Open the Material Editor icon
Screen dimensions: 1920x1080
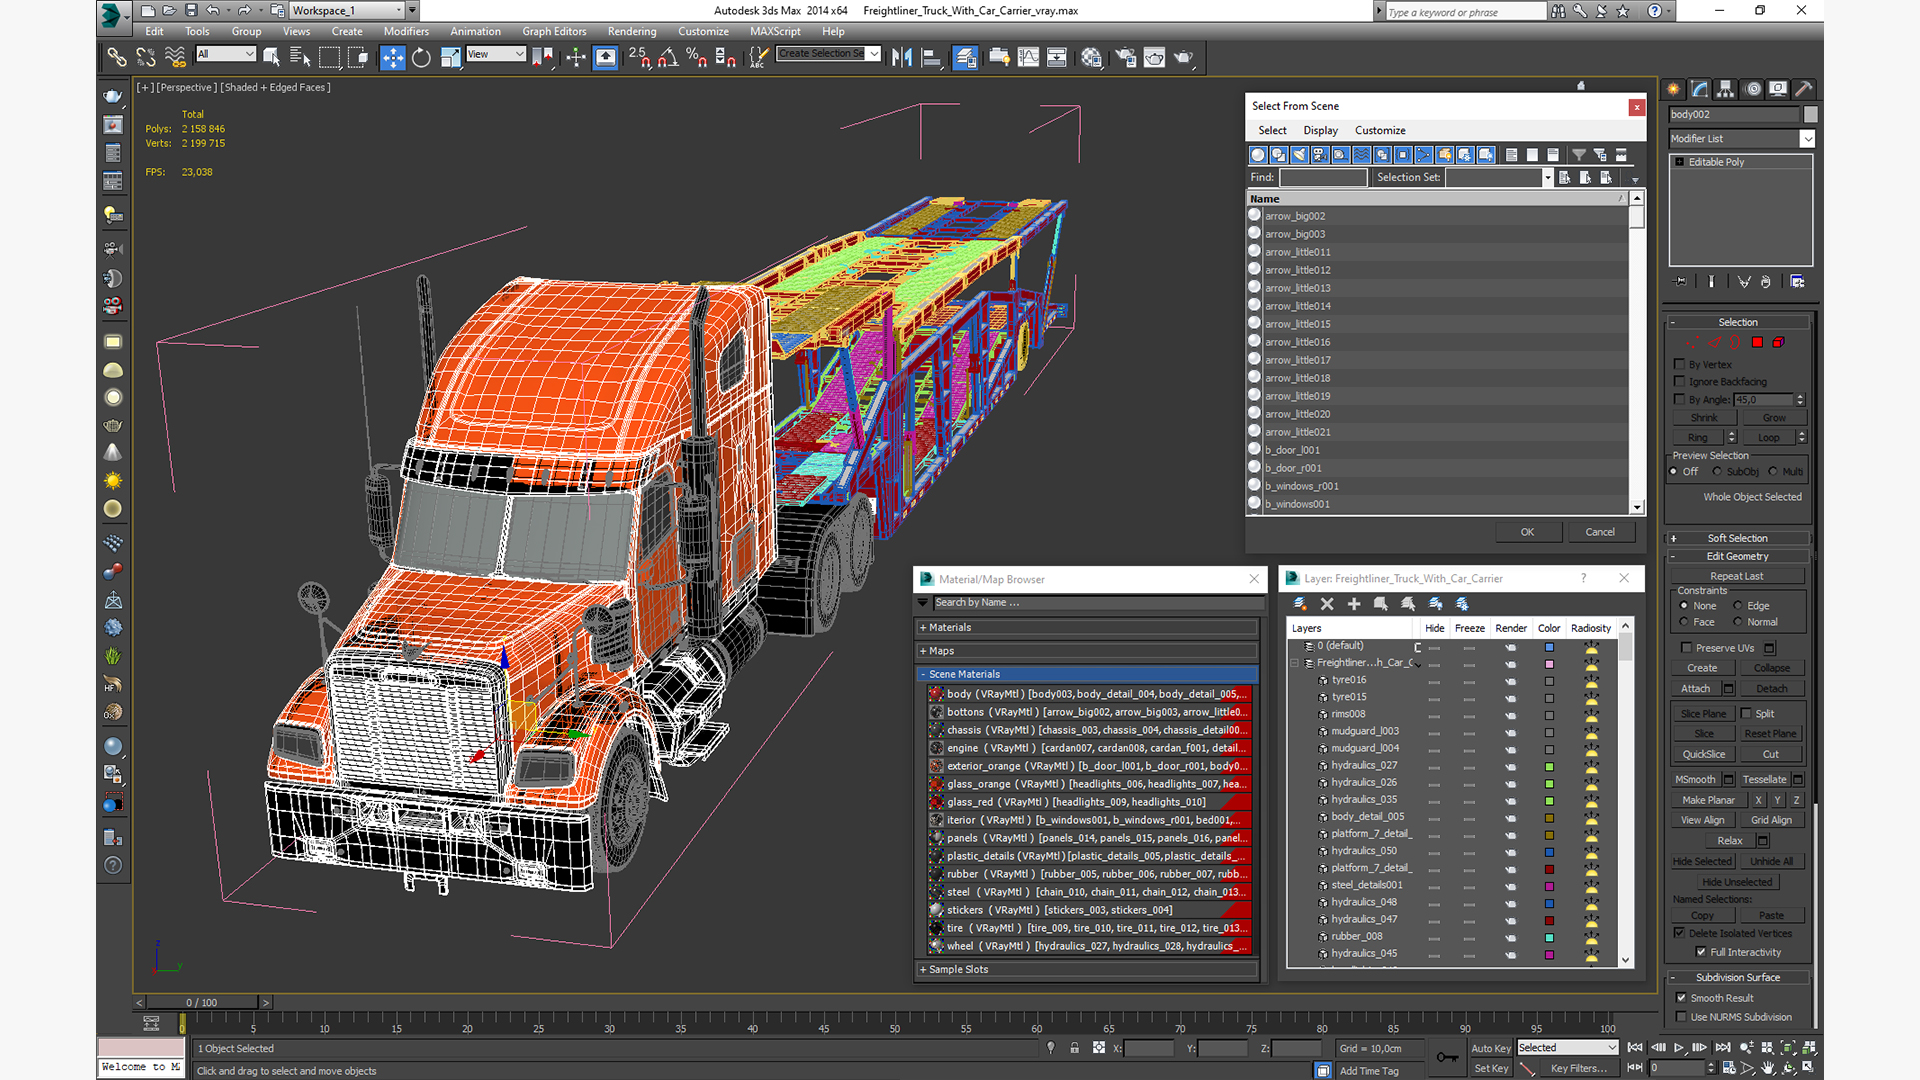click(1091, 57)
